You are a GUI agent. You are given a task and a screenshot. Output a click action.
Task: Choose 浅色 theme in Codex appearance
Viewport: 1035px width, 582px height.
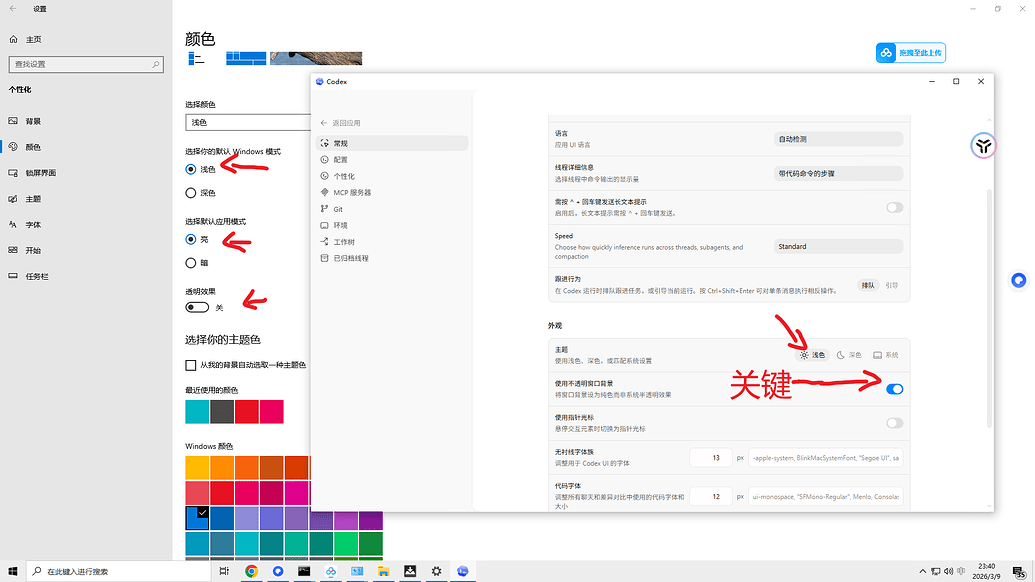(x=813, y=355)
